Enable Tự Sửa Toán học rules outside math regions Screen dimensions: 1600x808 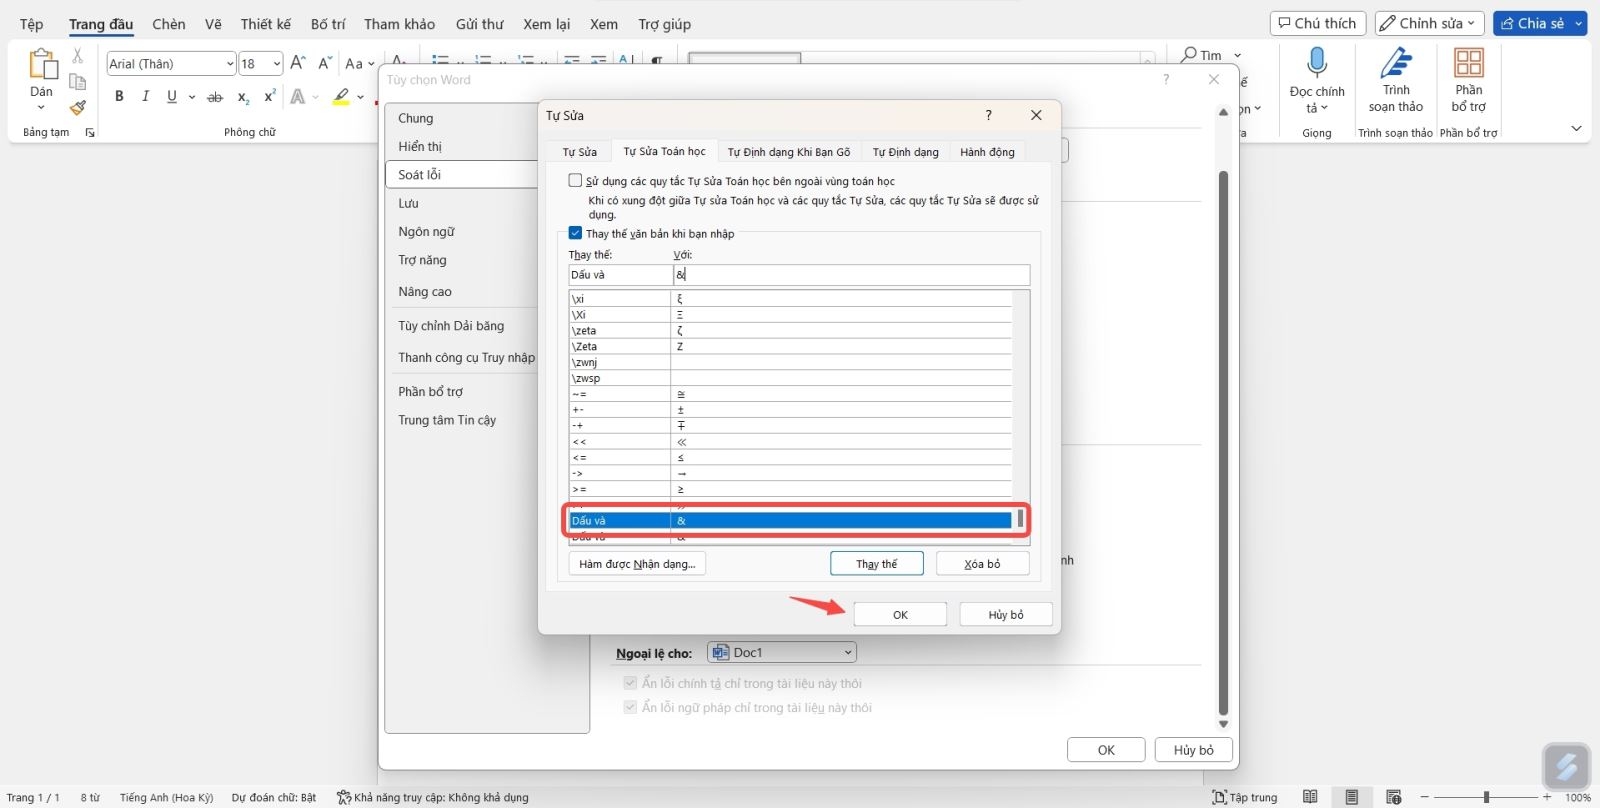575,181
